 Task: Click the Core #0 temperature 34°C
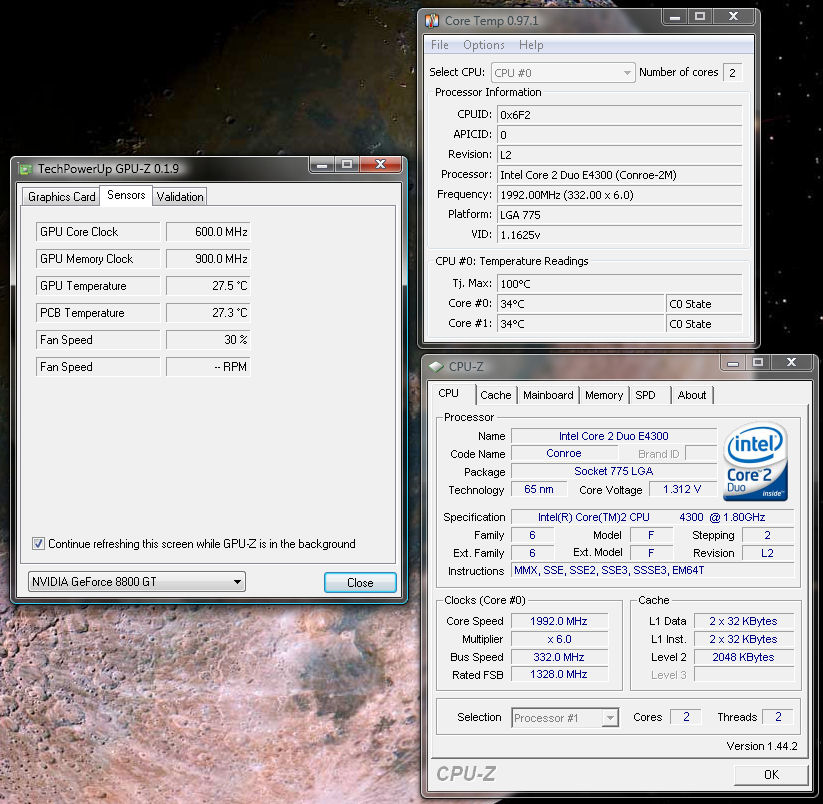point(581,304)
